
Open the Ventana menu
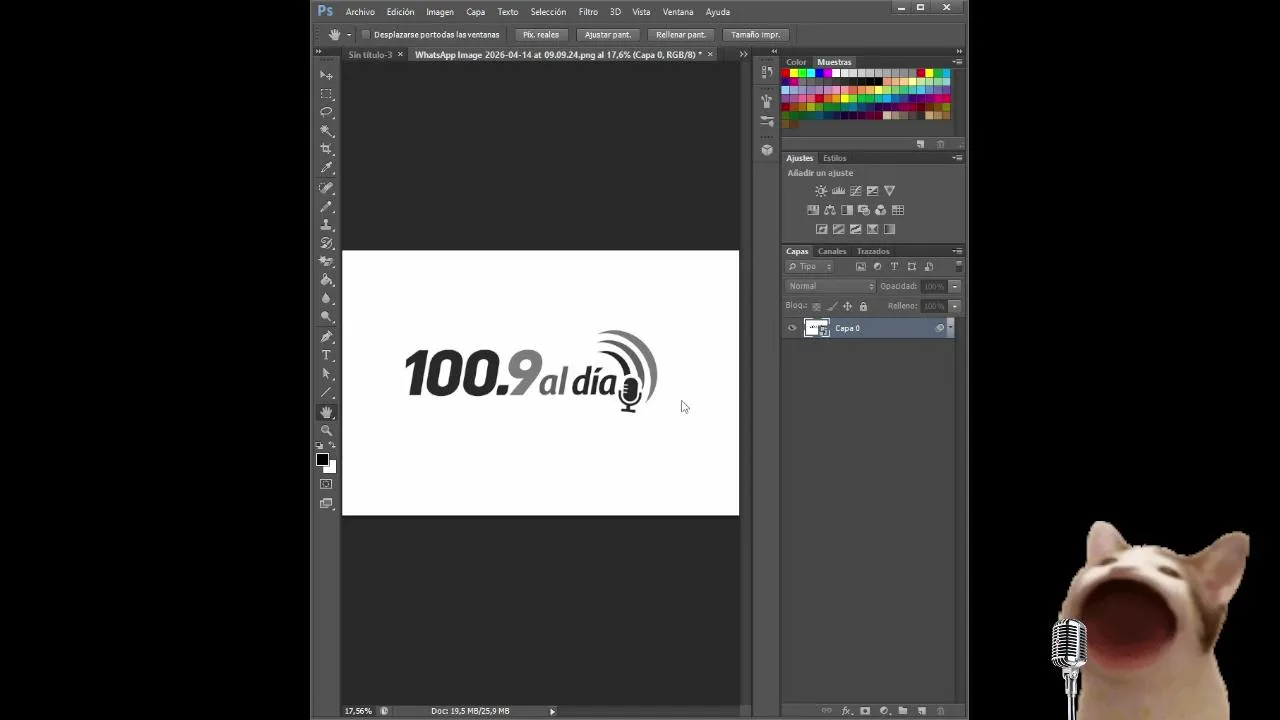click(x=678, y=12)
